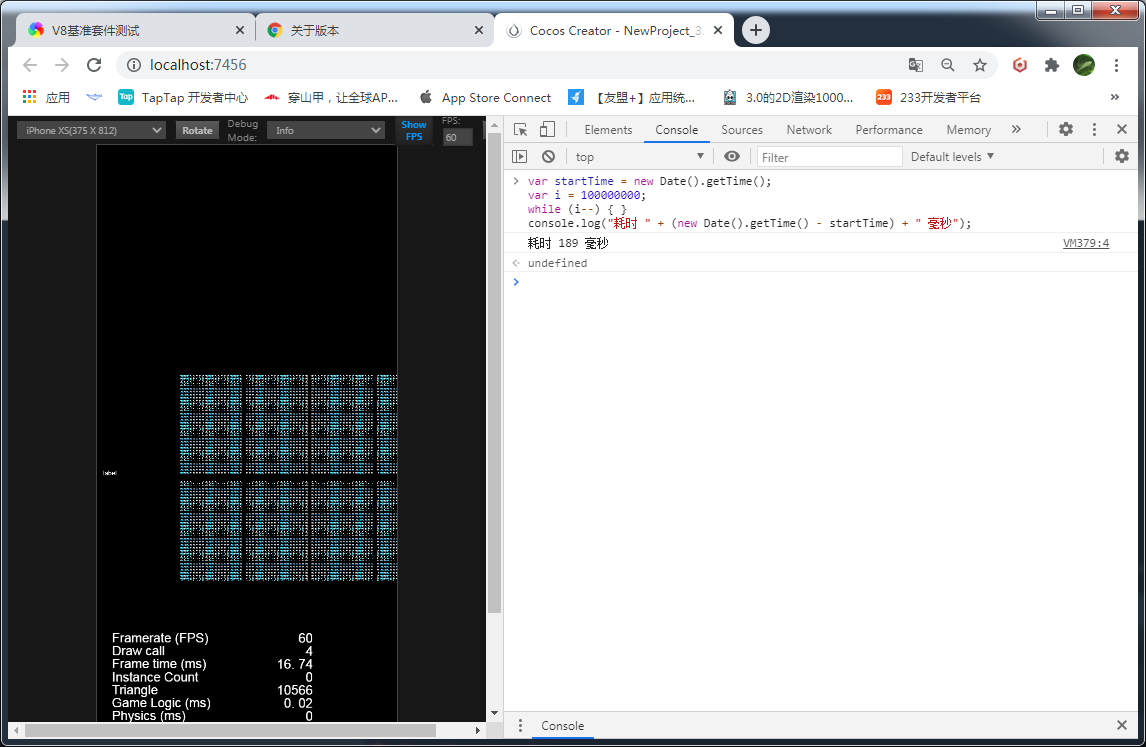Open console settings gear icon
This screenshot has height=747, width=1146.
(1121, 157)
